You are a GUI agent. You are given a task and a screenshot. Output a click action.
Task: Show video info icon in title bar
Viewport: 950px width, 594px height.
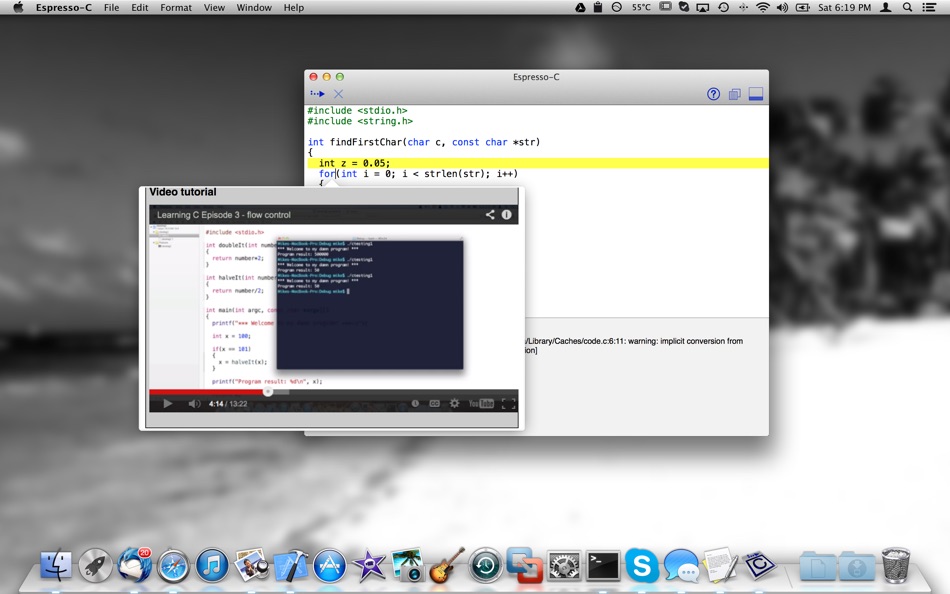click(x=507, y=215)
